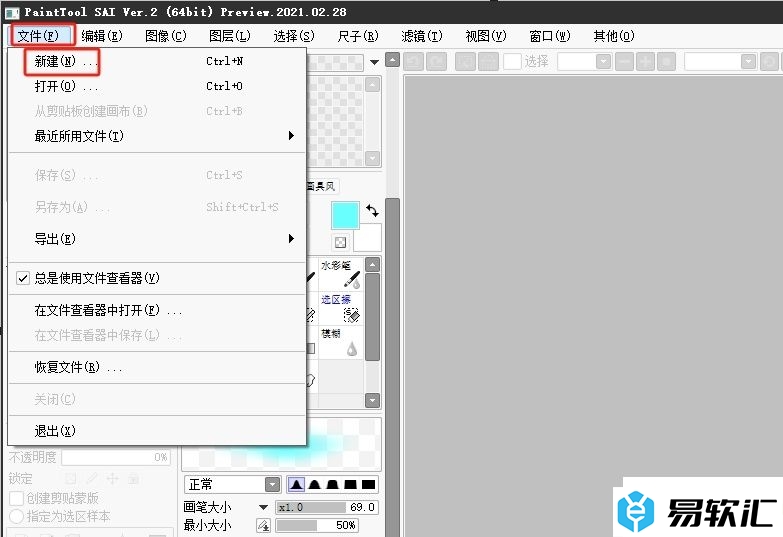Image resolution: width=783 pixels, height=537 pixels.
Task: Select the transparent color icon
Action: click(x=340, y=243)
